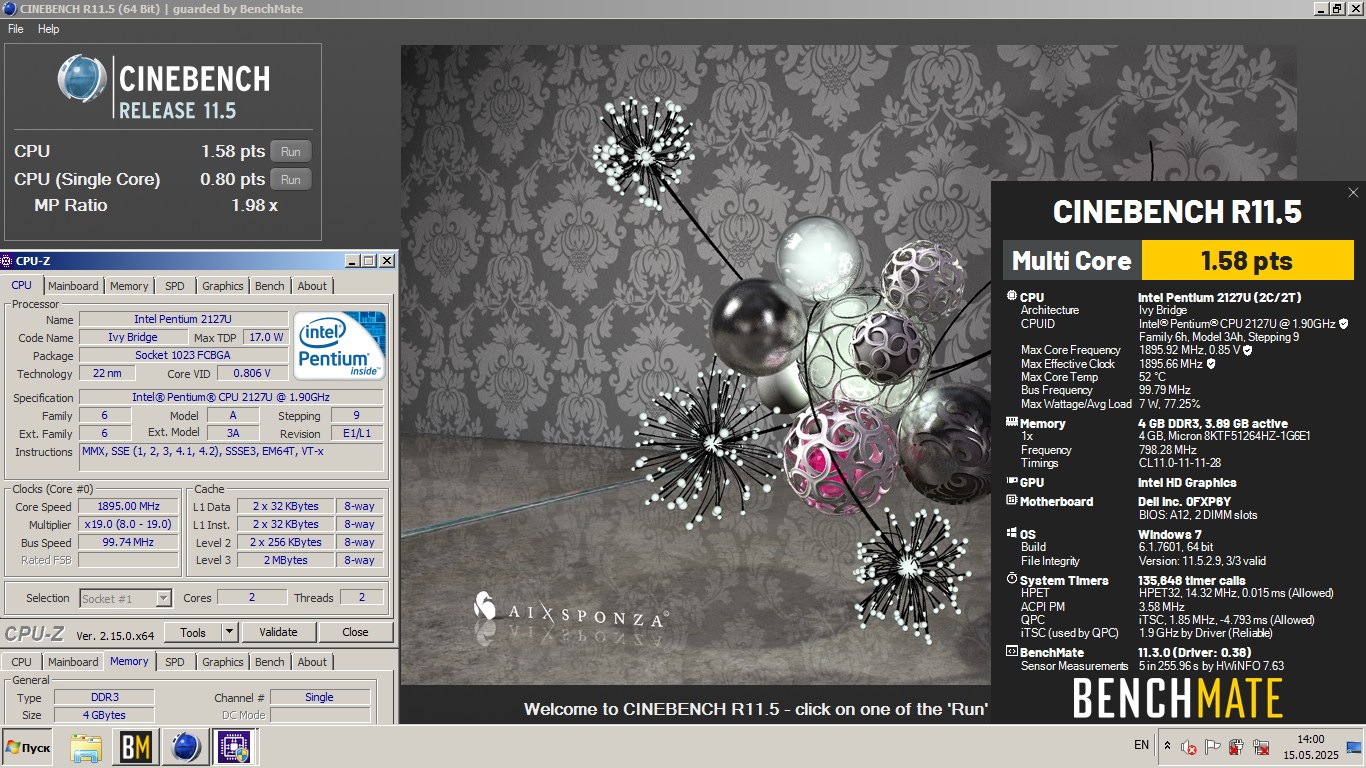Select the About tab in upper CPU-Z
This screenshot has width=1366, height=768.
pos(312,286)
